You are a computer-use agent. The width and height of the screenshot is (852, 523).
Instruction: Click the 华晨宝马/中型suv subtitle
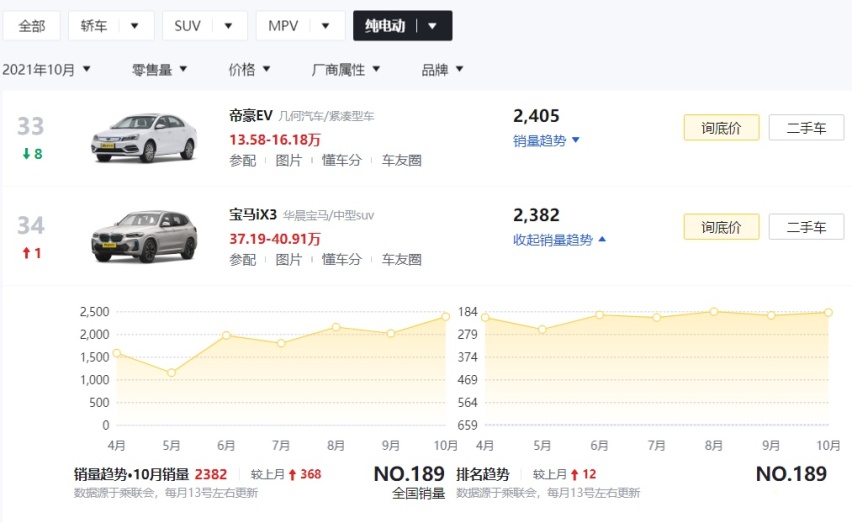[328, 216]
